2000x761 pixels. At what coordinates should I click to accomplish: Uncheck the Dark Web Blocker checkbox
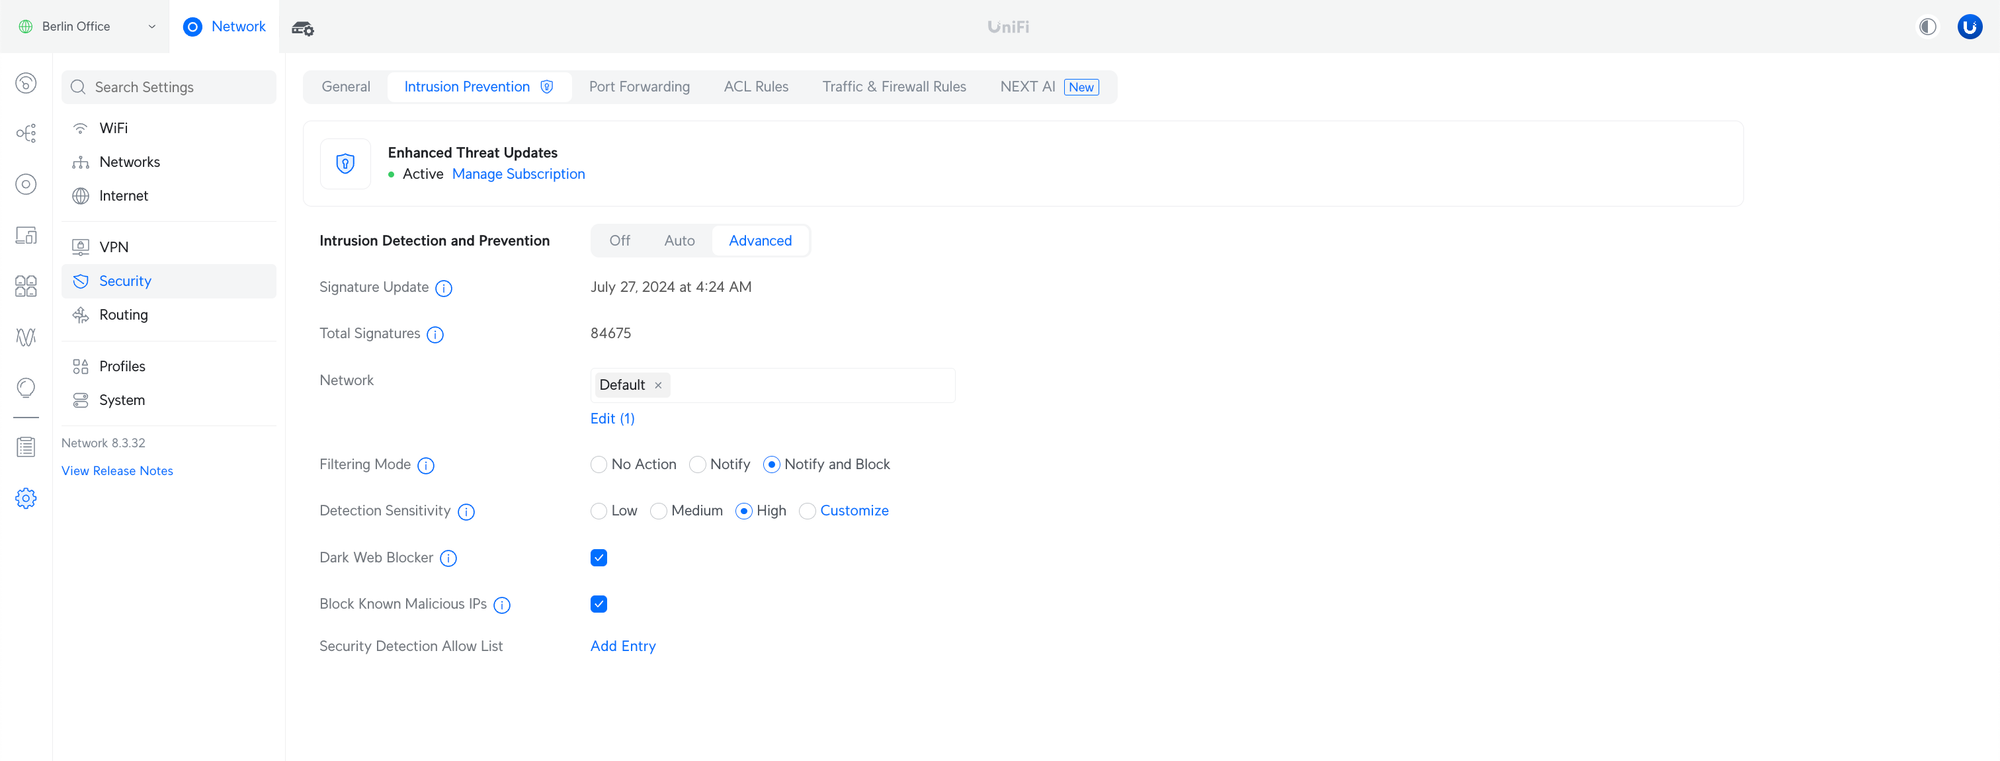click(x=599, y=558)
